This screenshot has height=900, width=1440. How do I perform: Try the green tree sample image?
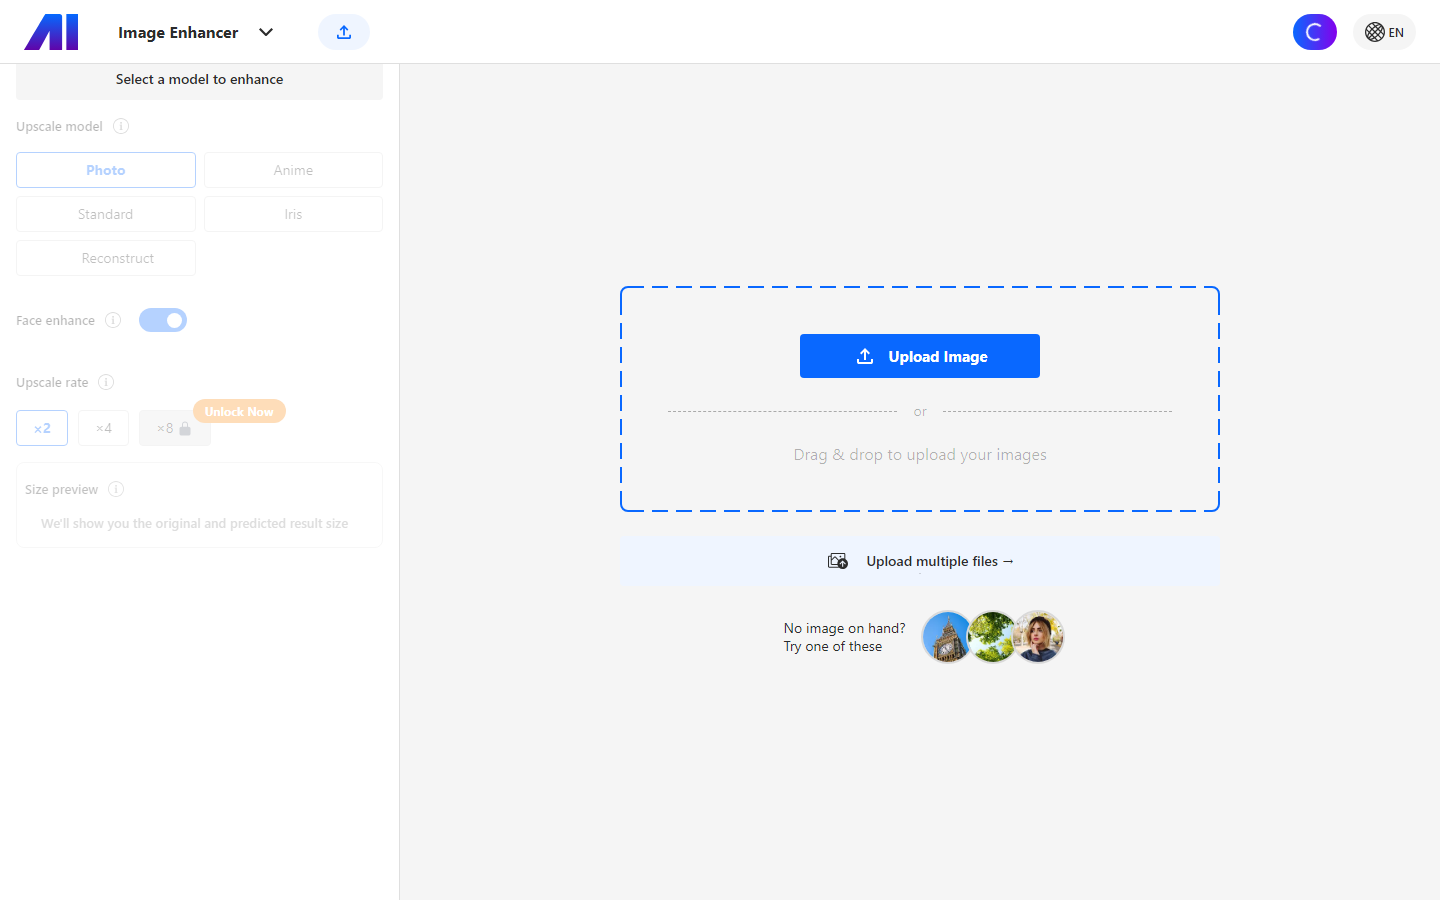[993, 637]
